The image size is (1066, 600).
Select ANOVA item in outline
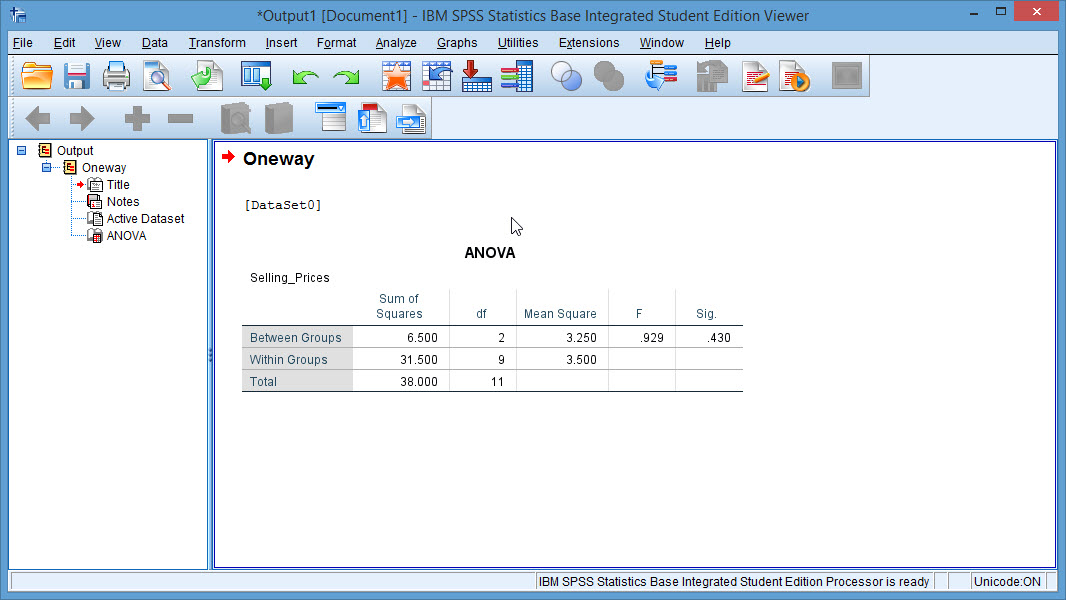tap(126, 235)
